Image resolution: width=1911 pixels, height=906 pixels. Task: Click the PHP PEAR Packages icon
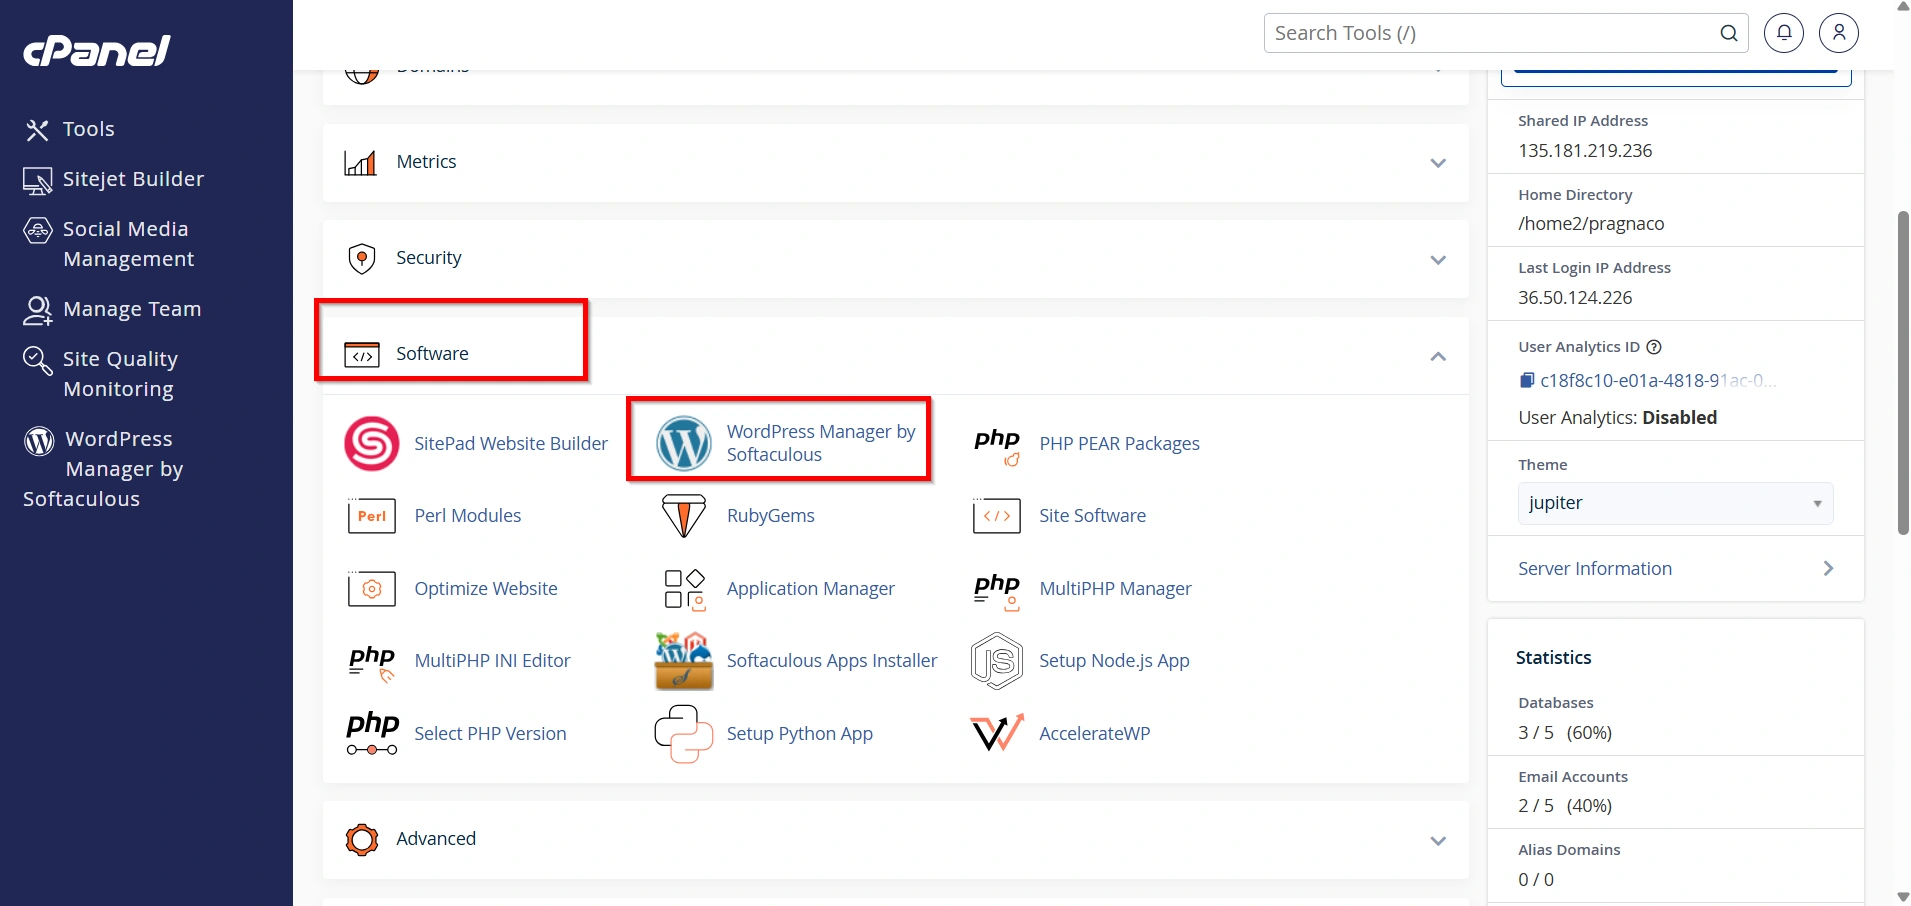997,445
